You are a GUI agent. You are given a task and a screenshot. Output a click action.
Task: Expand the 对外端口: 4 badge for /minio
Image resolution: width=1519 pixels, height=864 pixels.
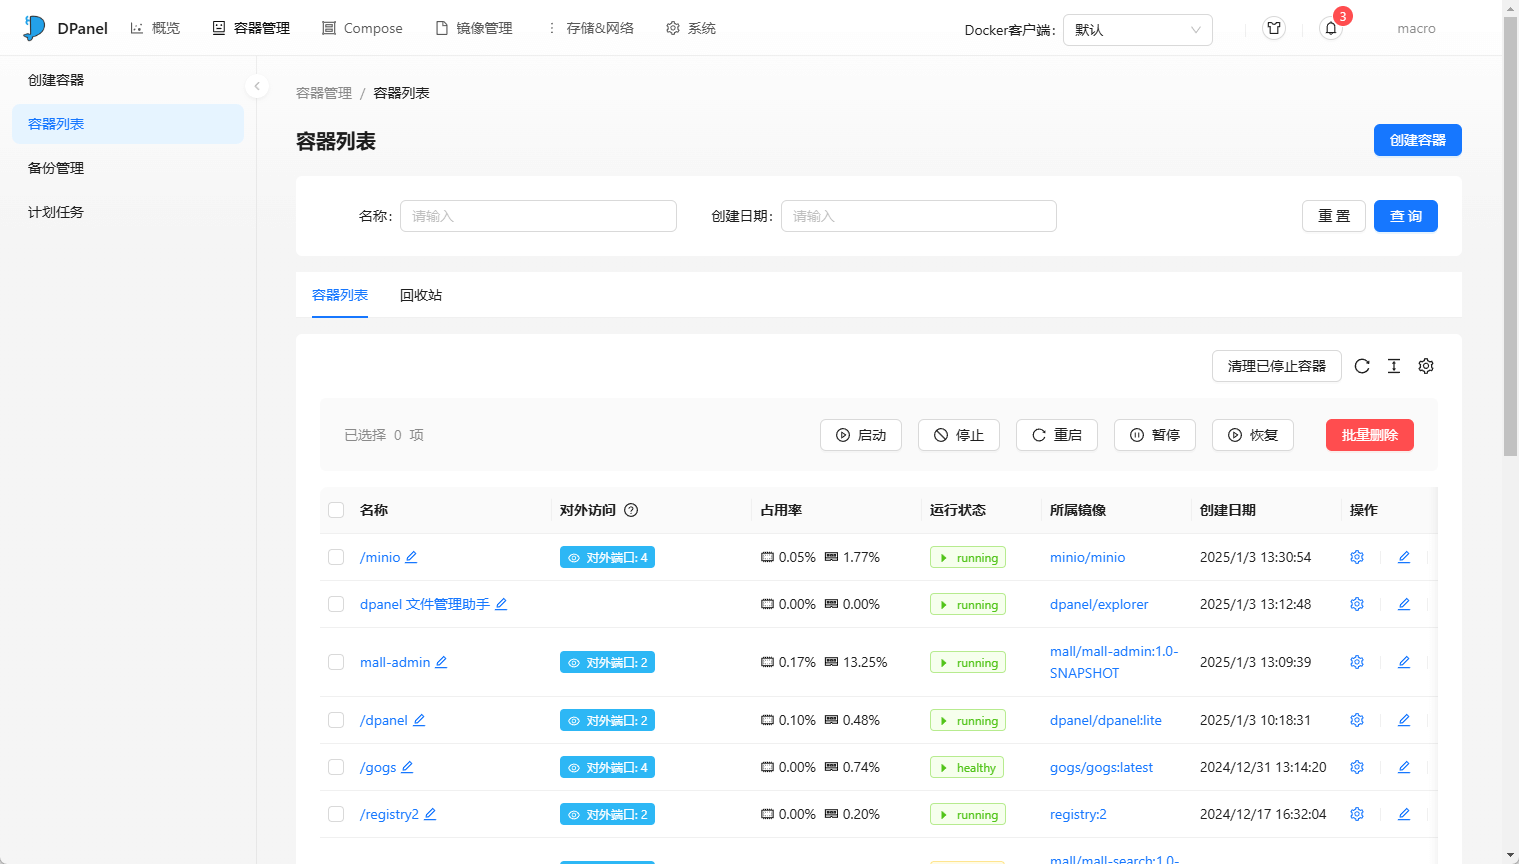[x=607, y=557]
